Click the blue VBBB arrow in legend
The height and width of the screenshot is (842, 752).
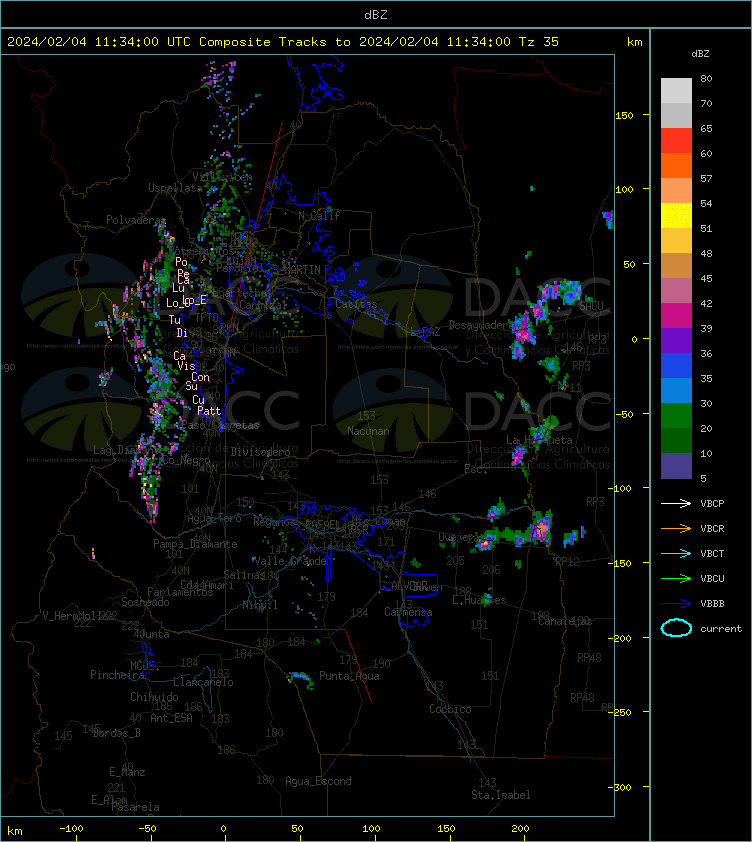676,604
